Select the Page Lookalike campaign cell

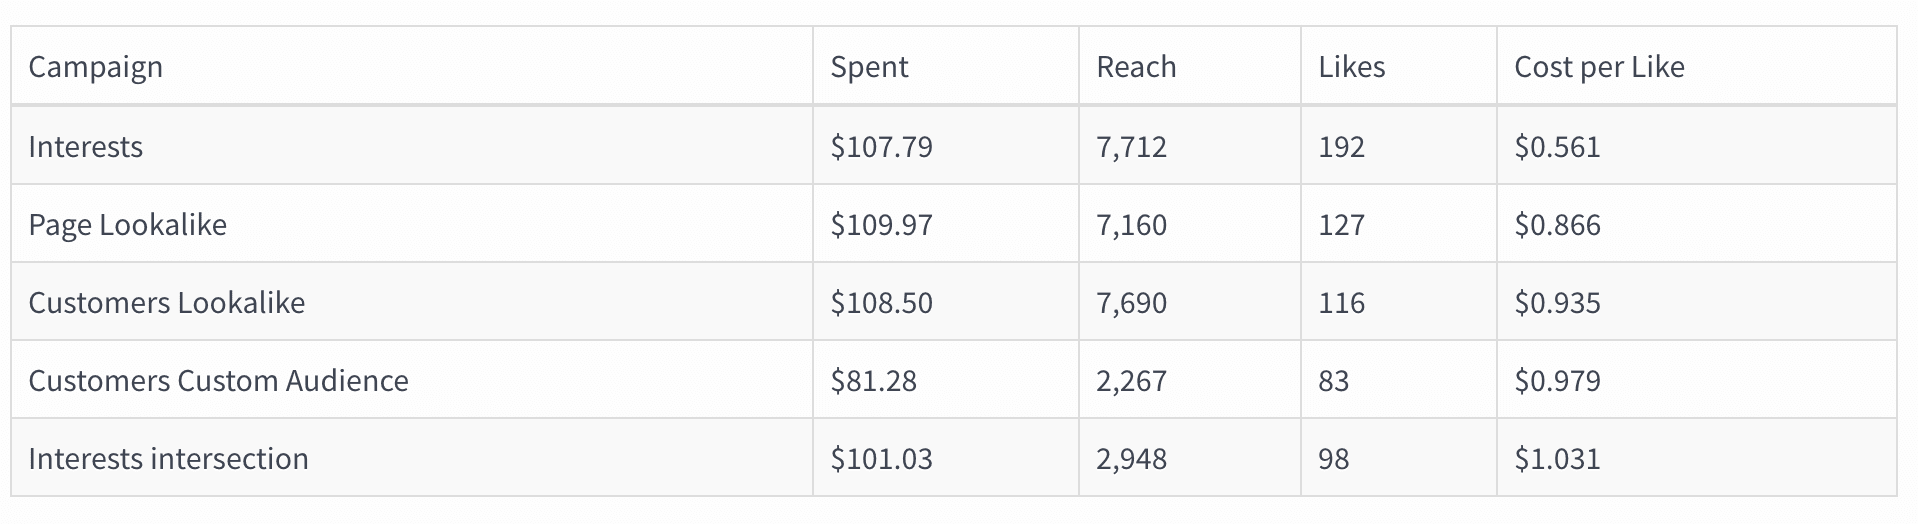coord(127,225)
